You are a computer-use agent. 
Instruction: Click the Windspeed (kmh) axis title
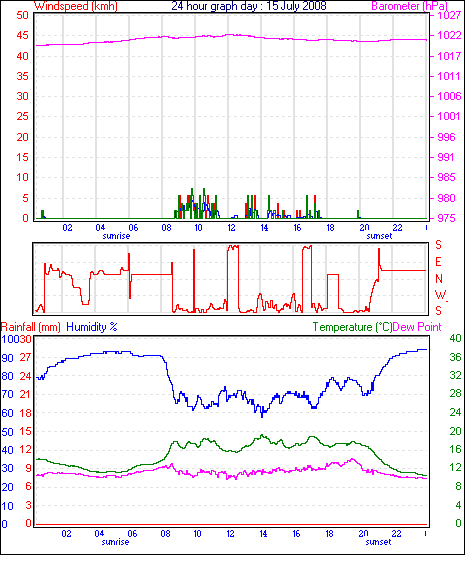point(75,6)
